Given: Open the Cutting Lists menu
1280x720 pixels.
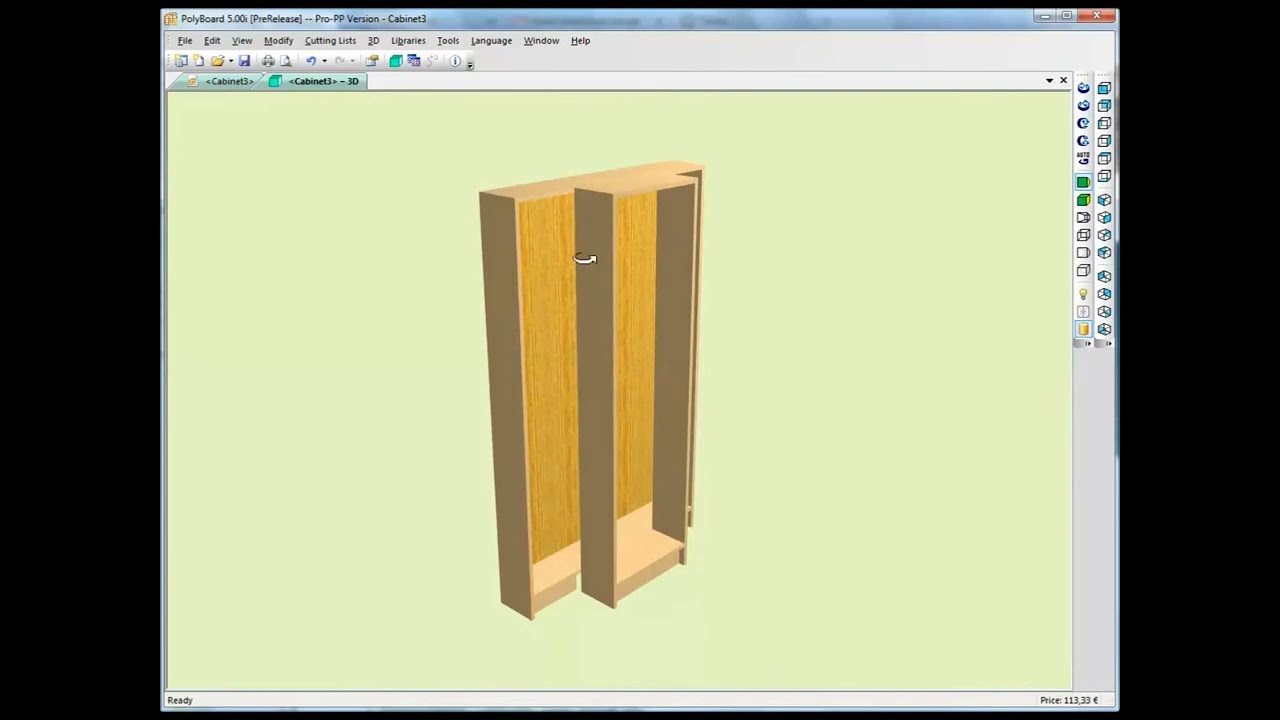Looking at the screenshot, I should click(x=330, y=40).
